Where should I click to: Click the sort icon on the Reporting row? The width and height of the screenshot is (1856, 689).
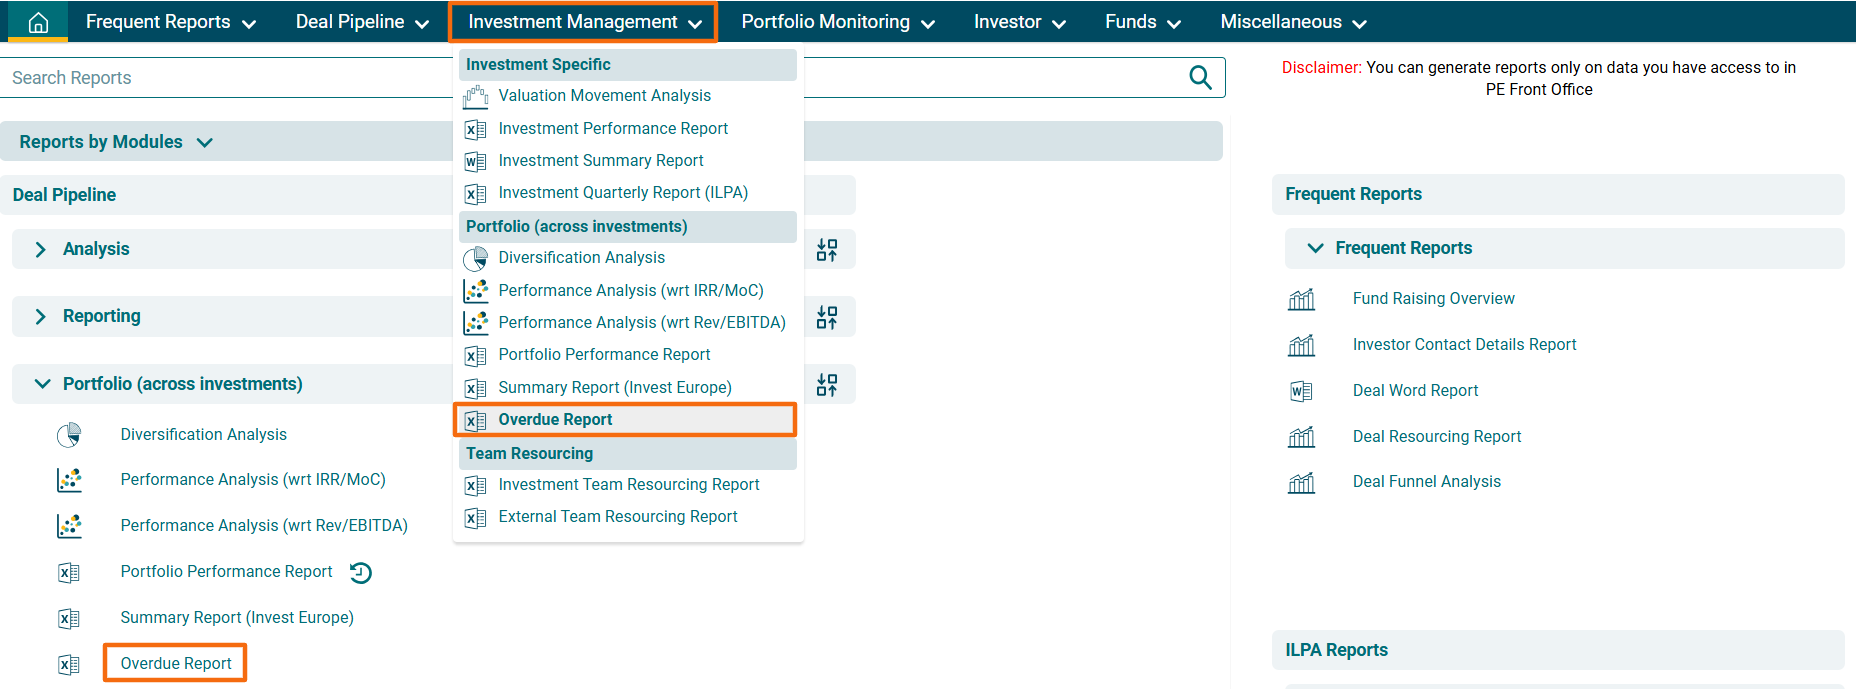click(x=827, y=317)
